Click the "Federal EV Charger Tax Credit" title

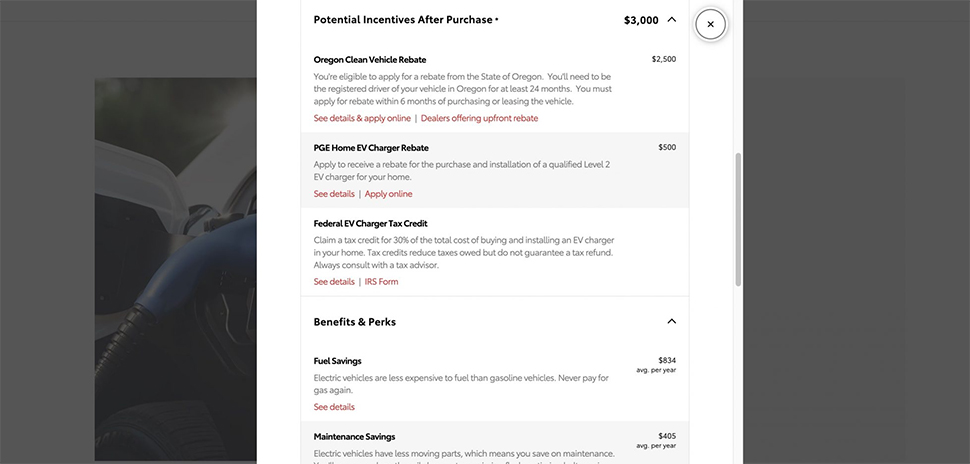[x=370, y=224]
